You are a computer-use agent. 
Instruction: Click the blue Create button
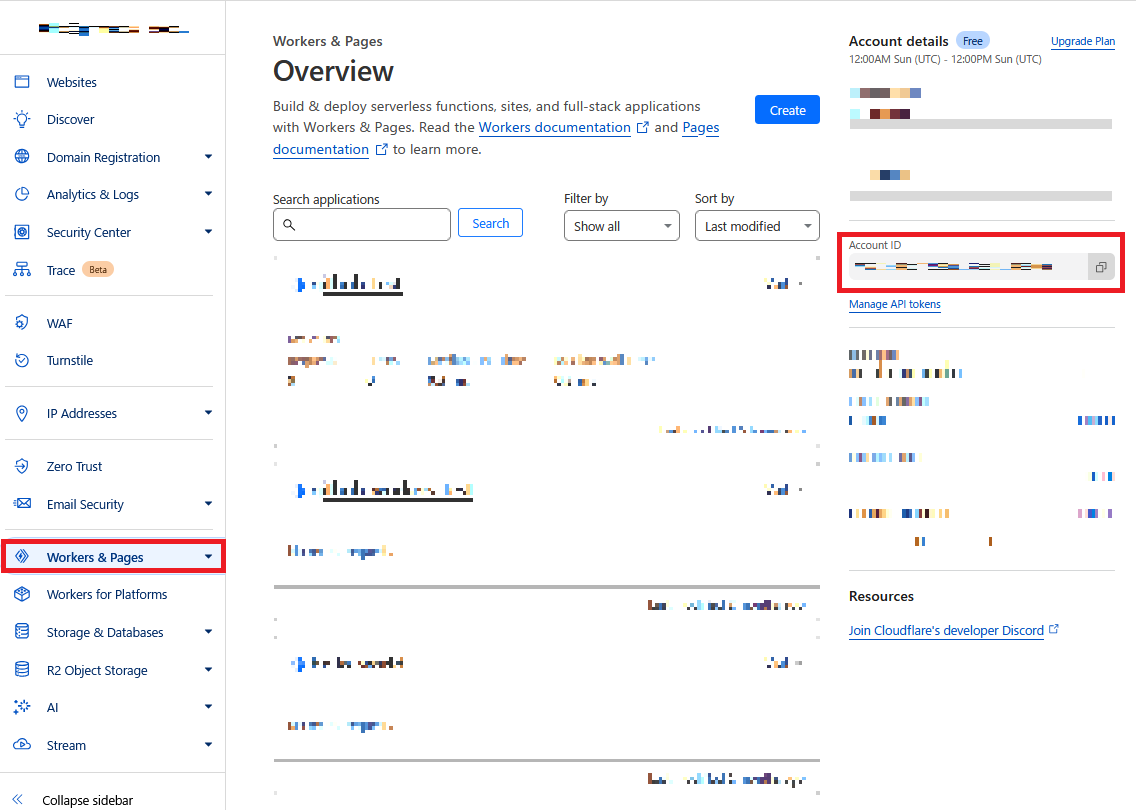tap(788, 110)
